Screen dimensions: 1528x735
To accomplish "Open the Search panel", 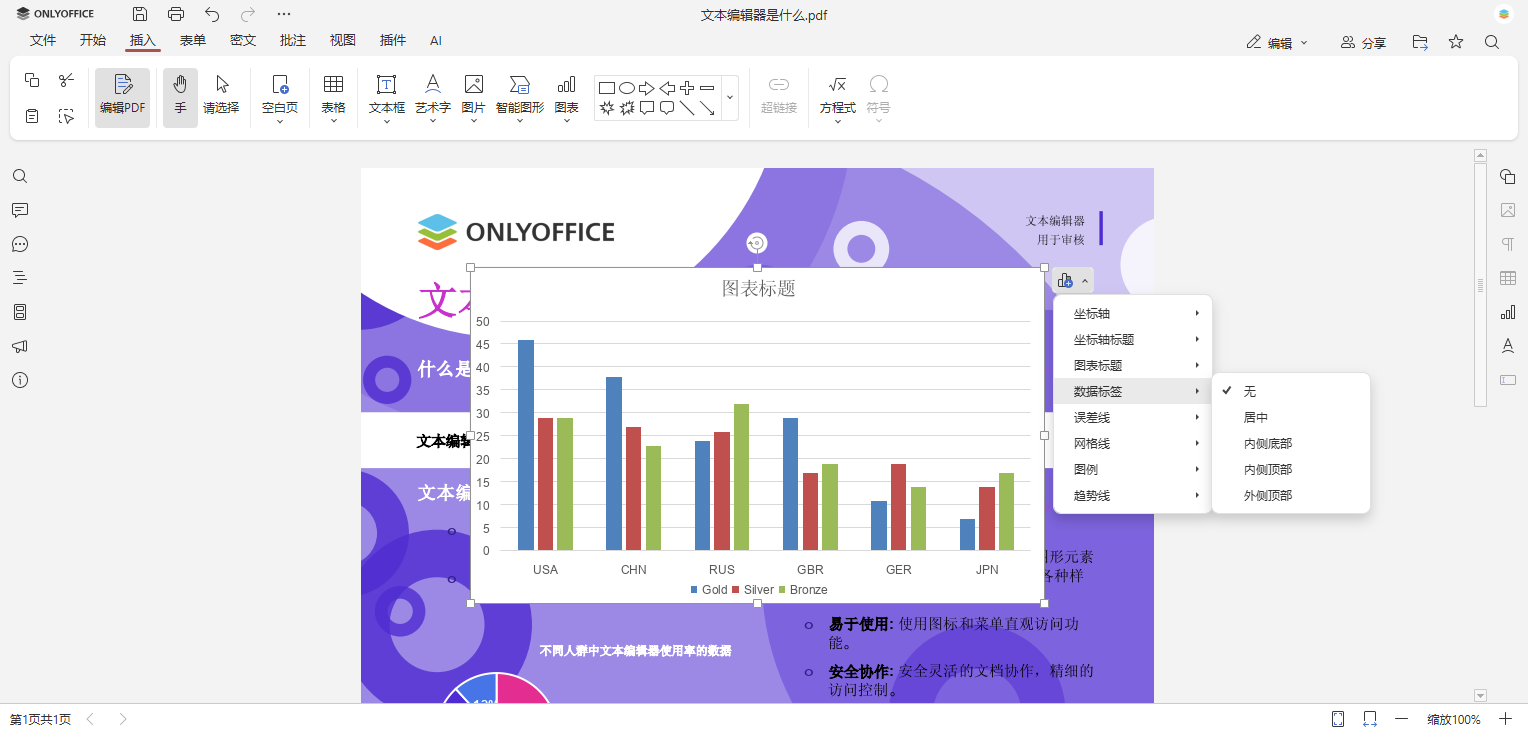I will [x=20, y=176].
